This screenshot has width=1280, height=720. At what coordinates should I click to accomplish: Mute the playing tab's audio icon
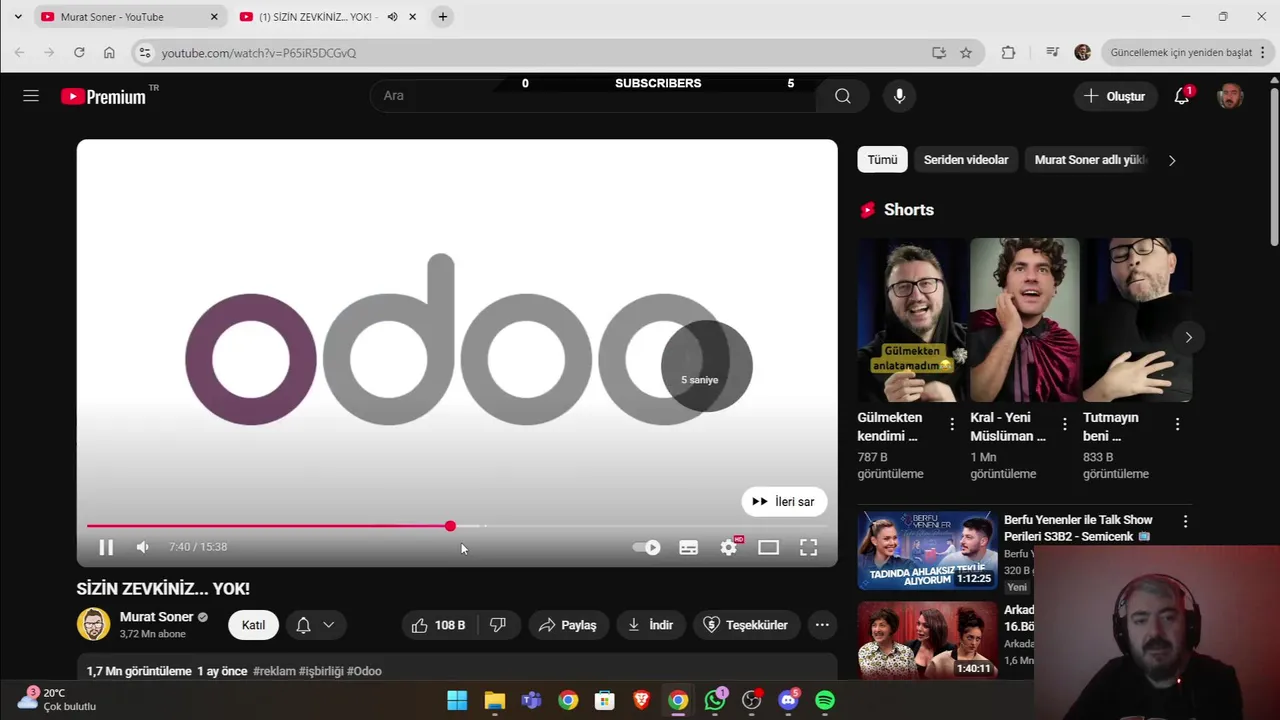point(392,17)
